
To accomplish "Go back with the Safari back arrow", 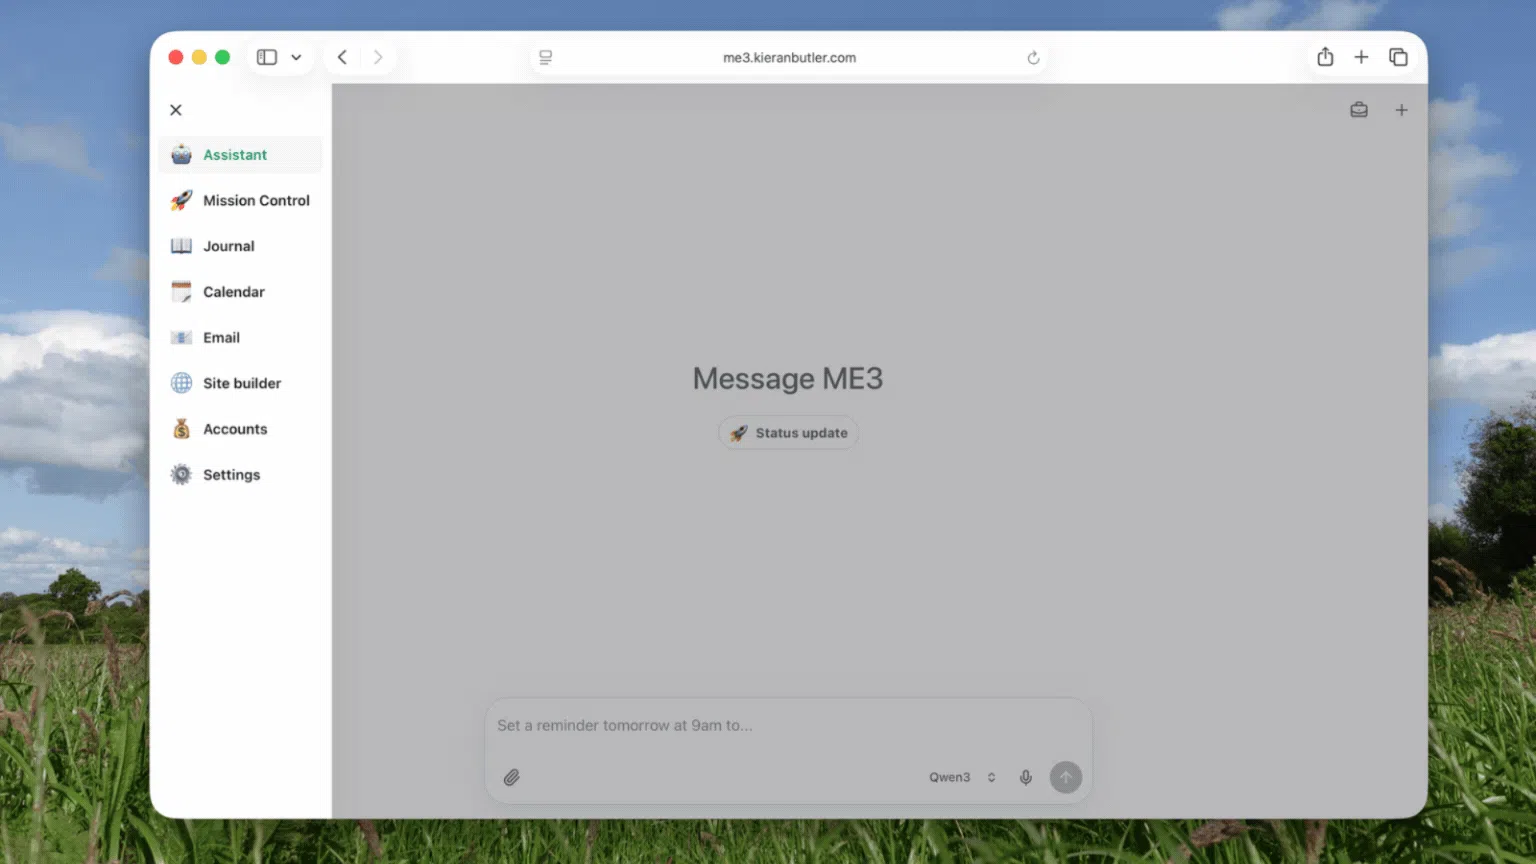I will 342,57.
